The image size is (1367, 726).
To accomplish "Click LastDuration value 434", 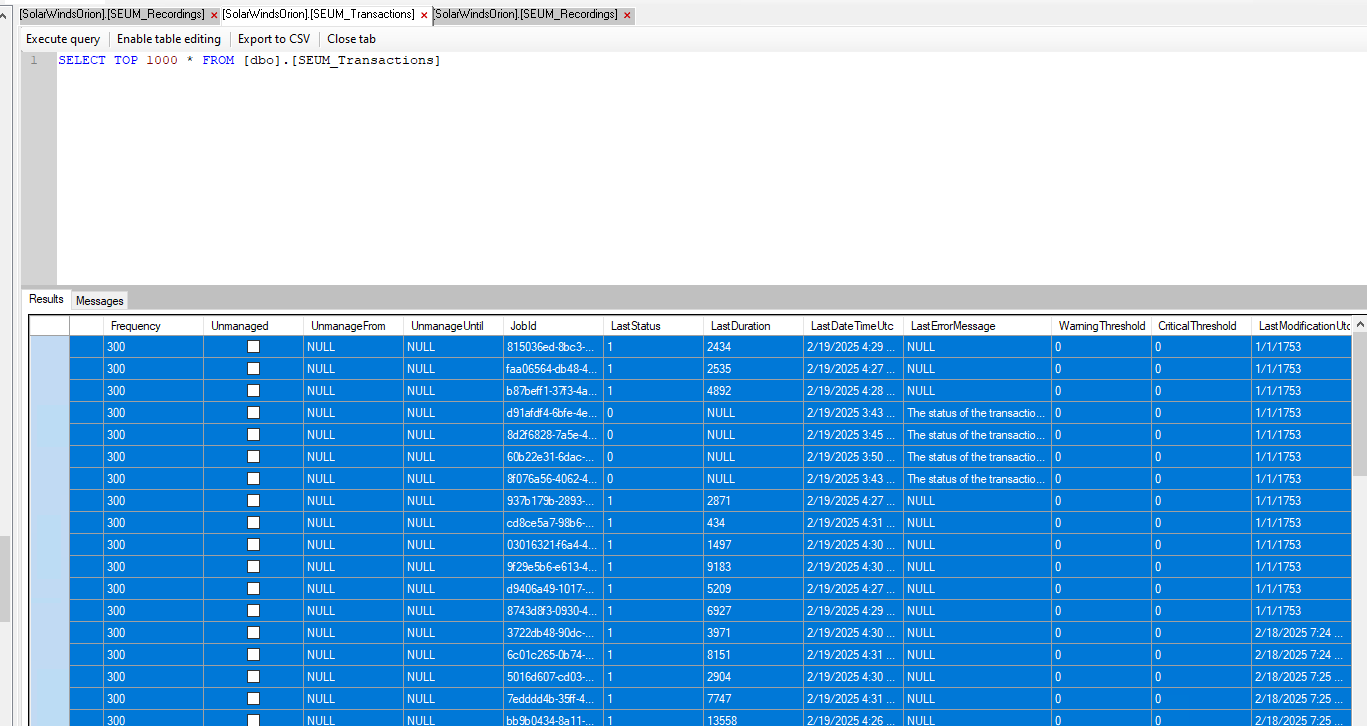I will (753, 523).
